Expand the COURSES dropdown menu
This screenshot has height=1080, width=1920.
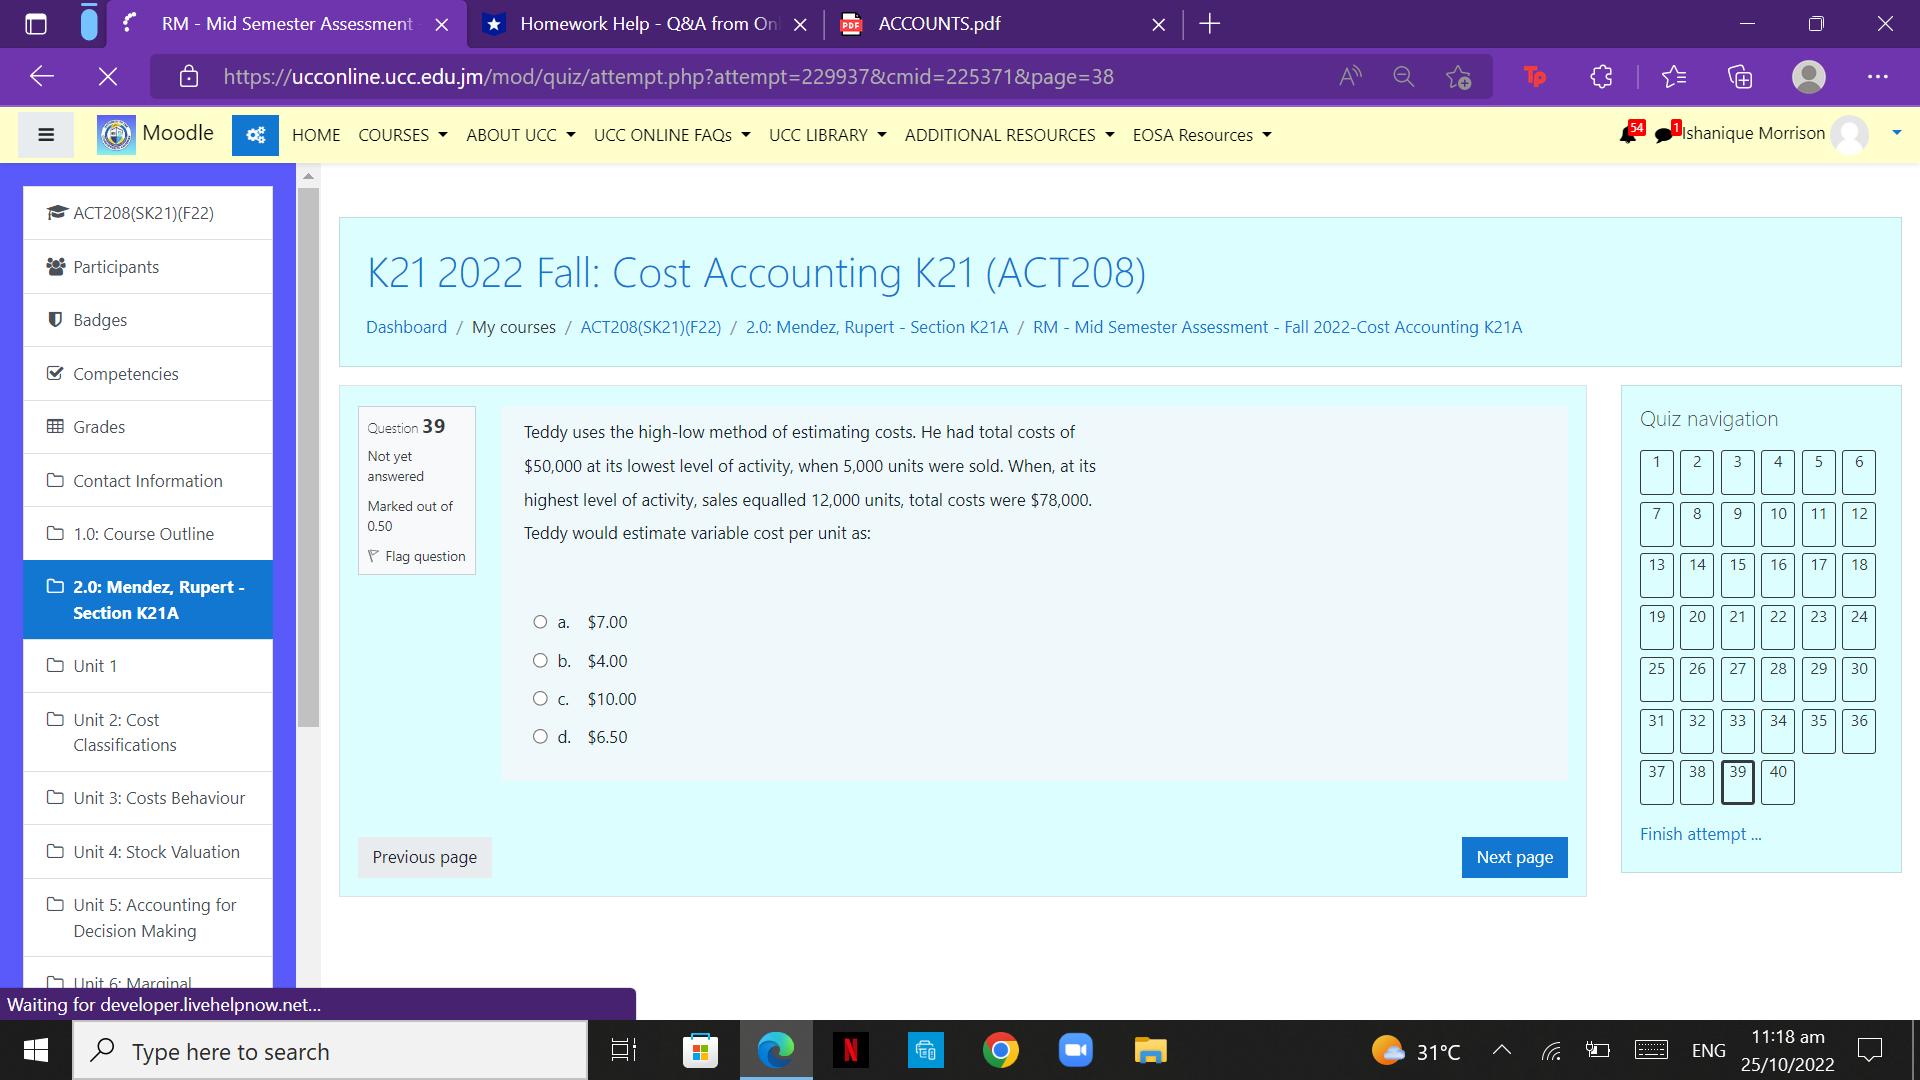pyautogui.click(x=402, y=134)
